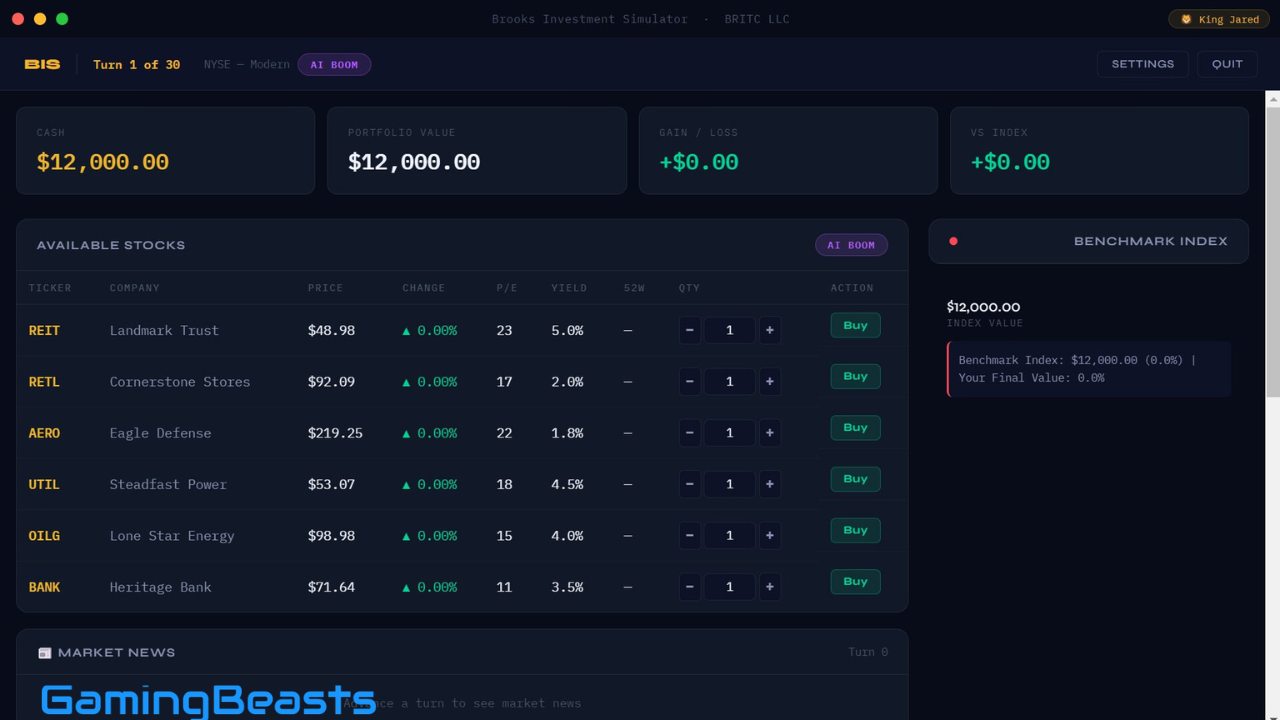Click Cornerstone Stores company name
Screen dimensions: 1280x720
(180, 381)
